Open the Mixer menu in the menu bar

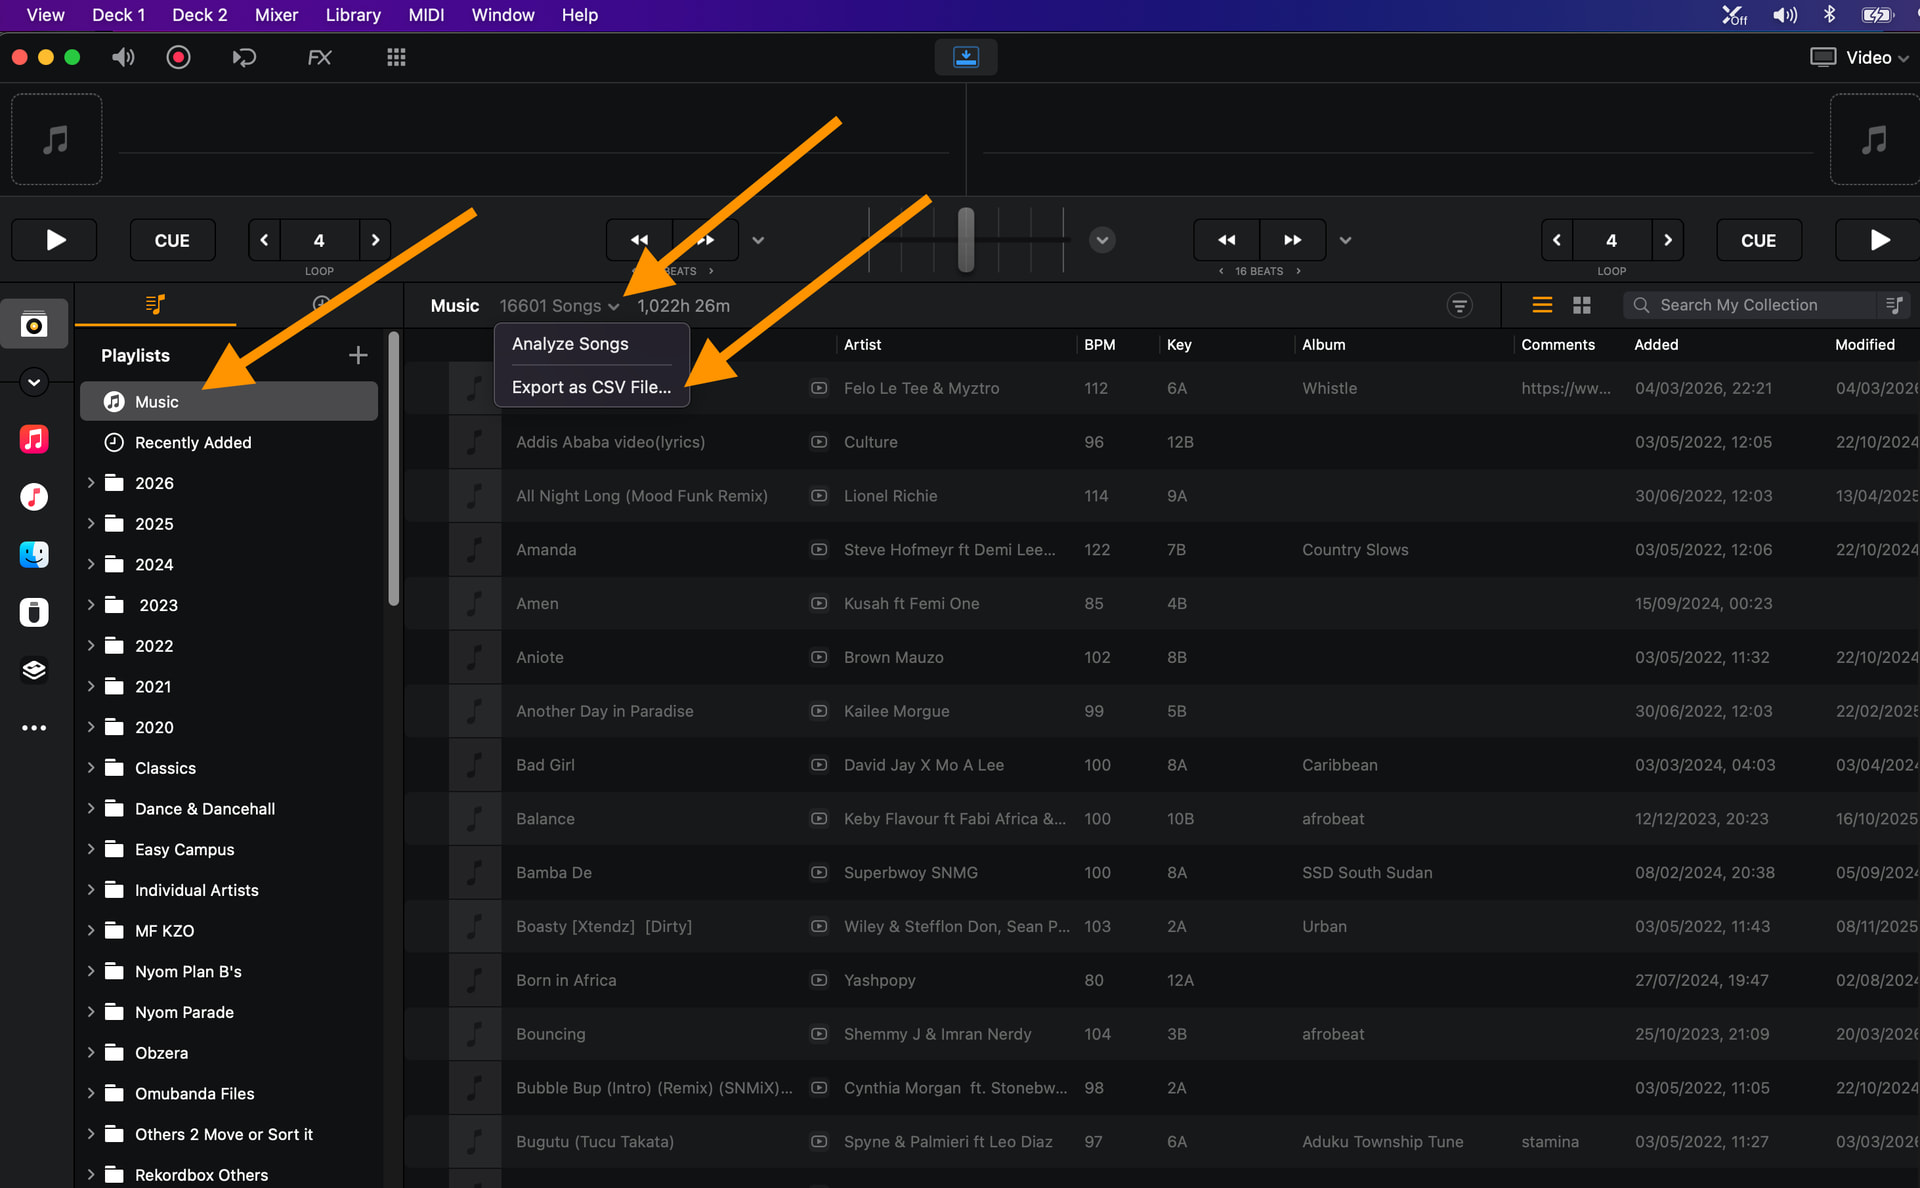(276, 15)
